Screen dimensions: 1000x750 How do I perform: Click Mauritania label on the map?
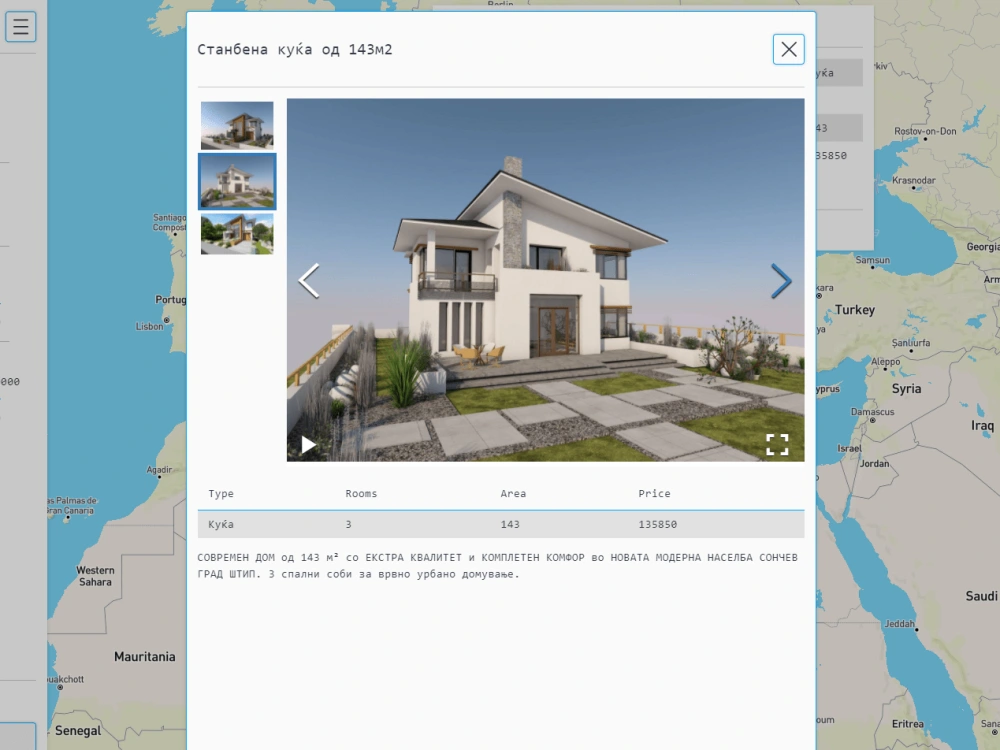click(x=144, y=657)
